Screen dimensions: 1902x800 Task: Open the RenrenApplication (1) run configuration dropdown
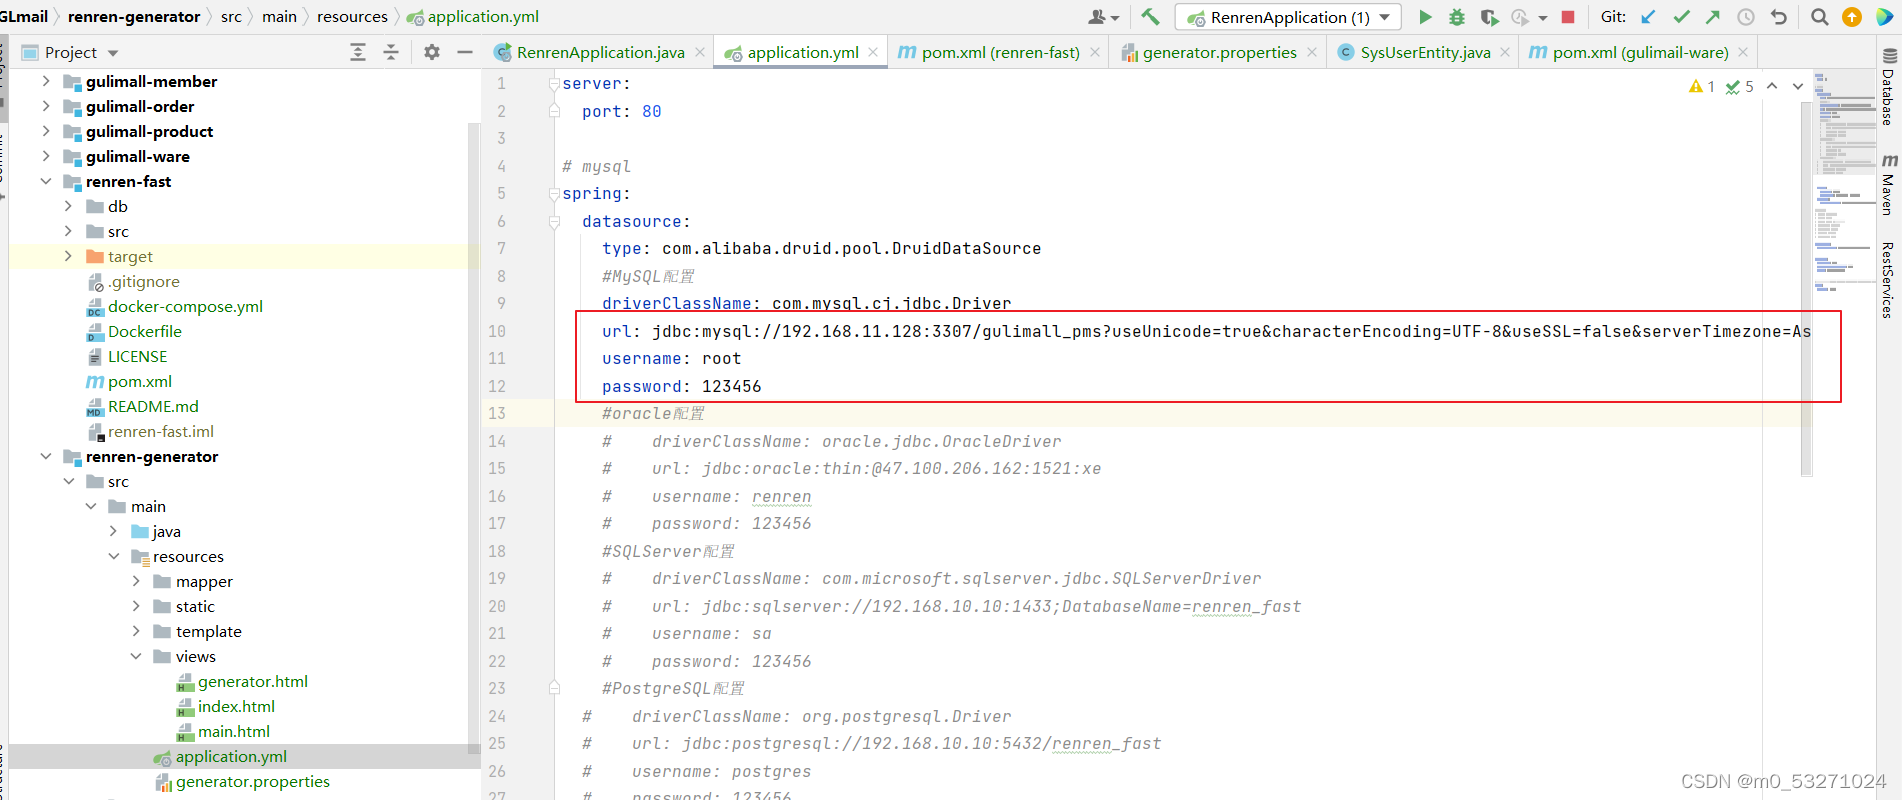pyautogui.click(x=1288, y=17)
